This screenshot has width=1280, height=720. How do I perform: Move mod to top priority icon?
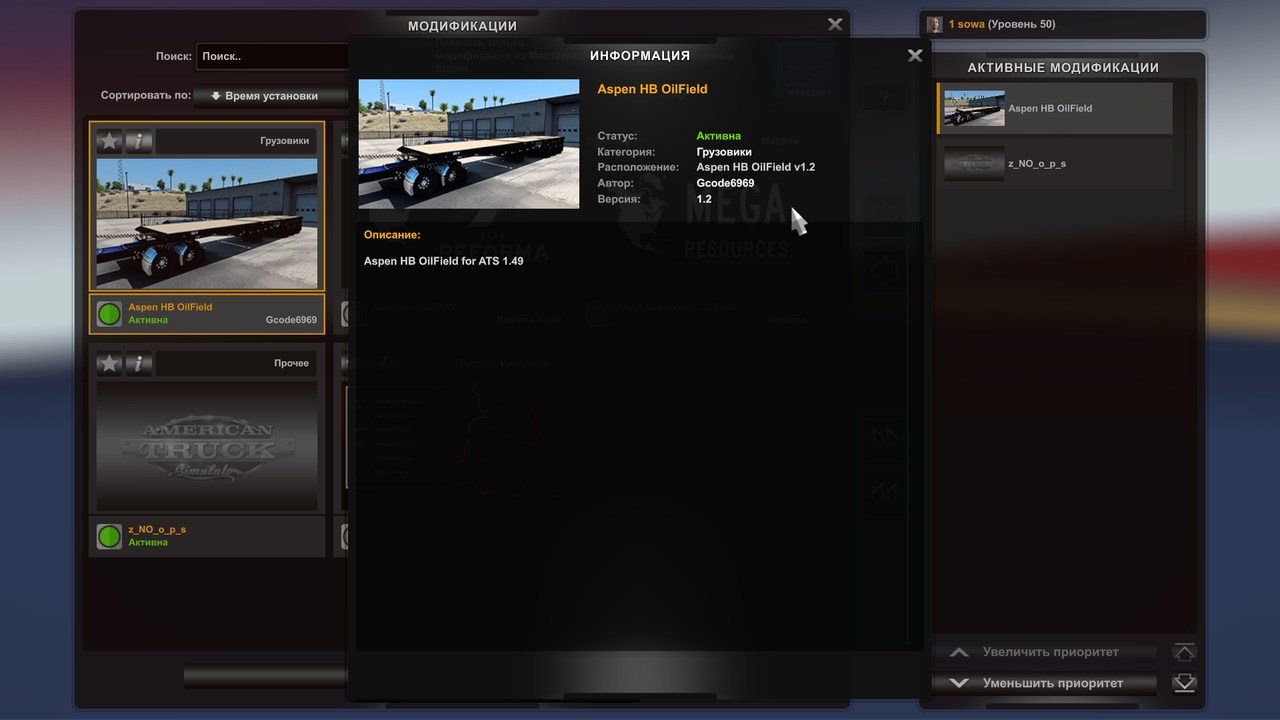tap(1184, 652)
